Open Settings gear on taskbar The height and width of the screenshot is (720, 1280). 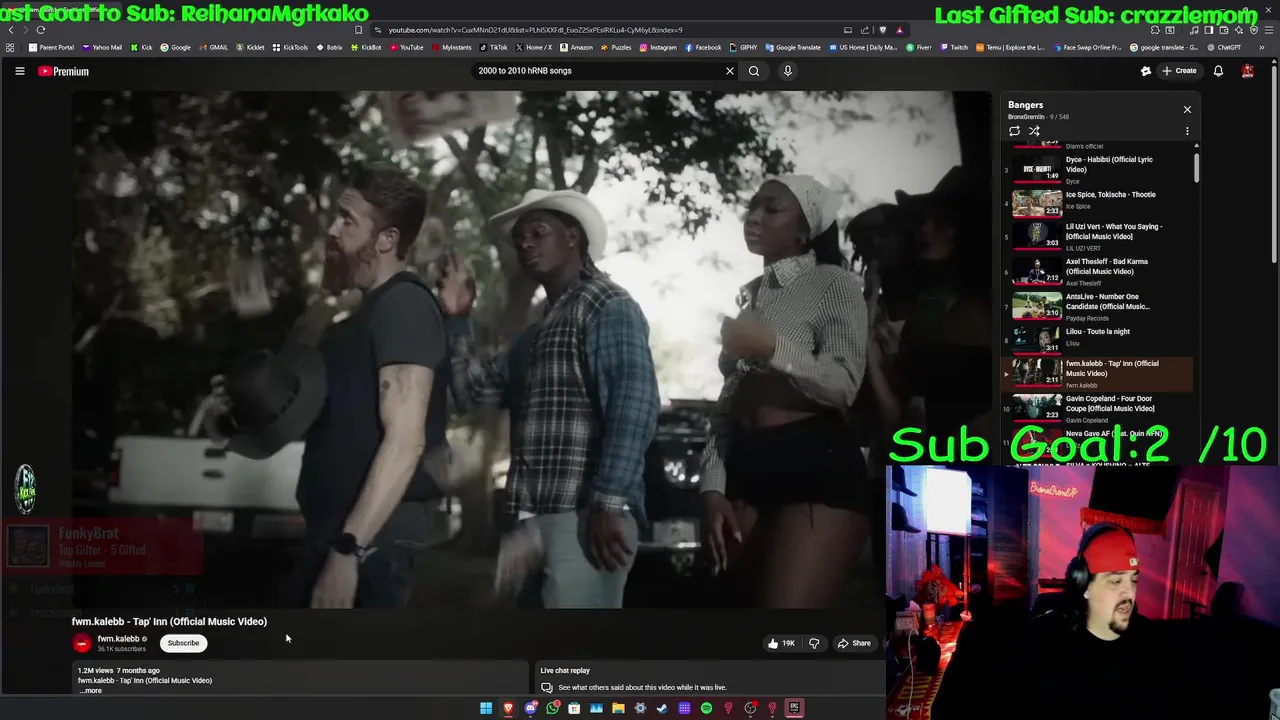(x=640, y=708)
